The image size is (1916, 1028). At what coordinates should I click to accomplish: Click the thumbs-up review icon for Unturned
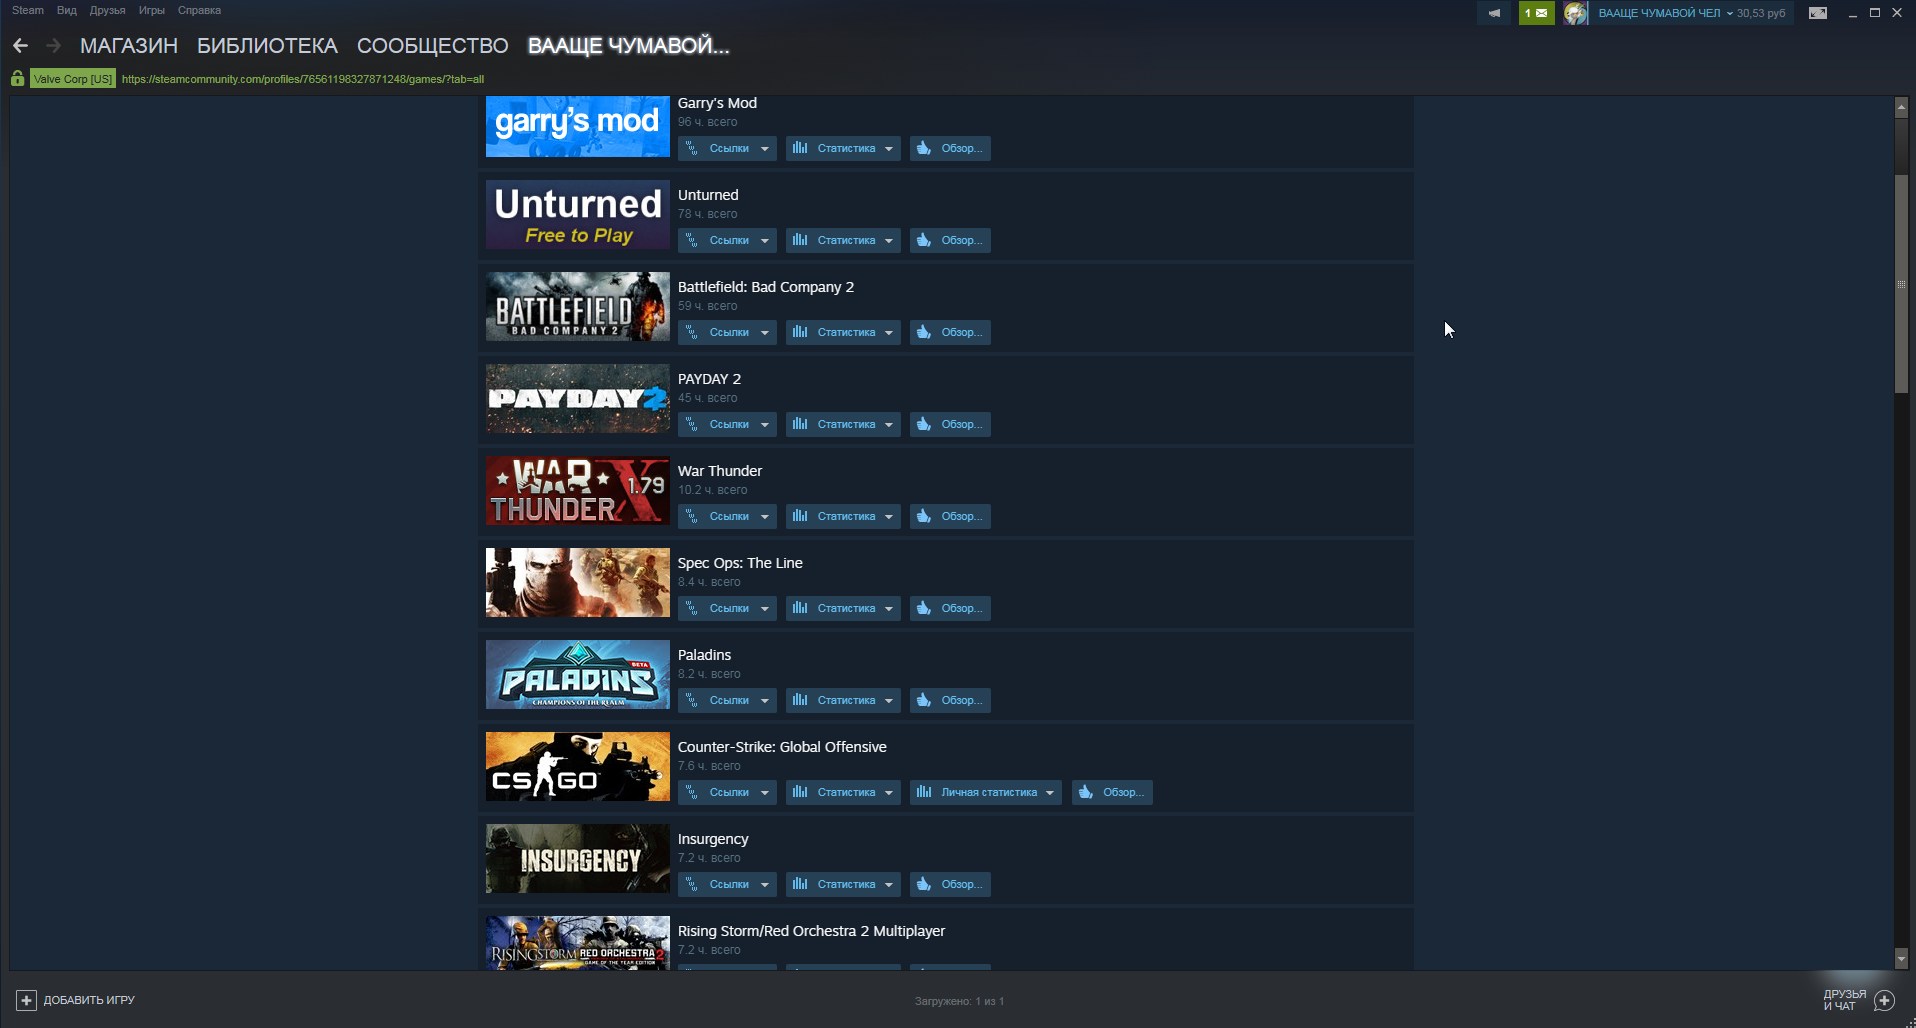(923, 240)
